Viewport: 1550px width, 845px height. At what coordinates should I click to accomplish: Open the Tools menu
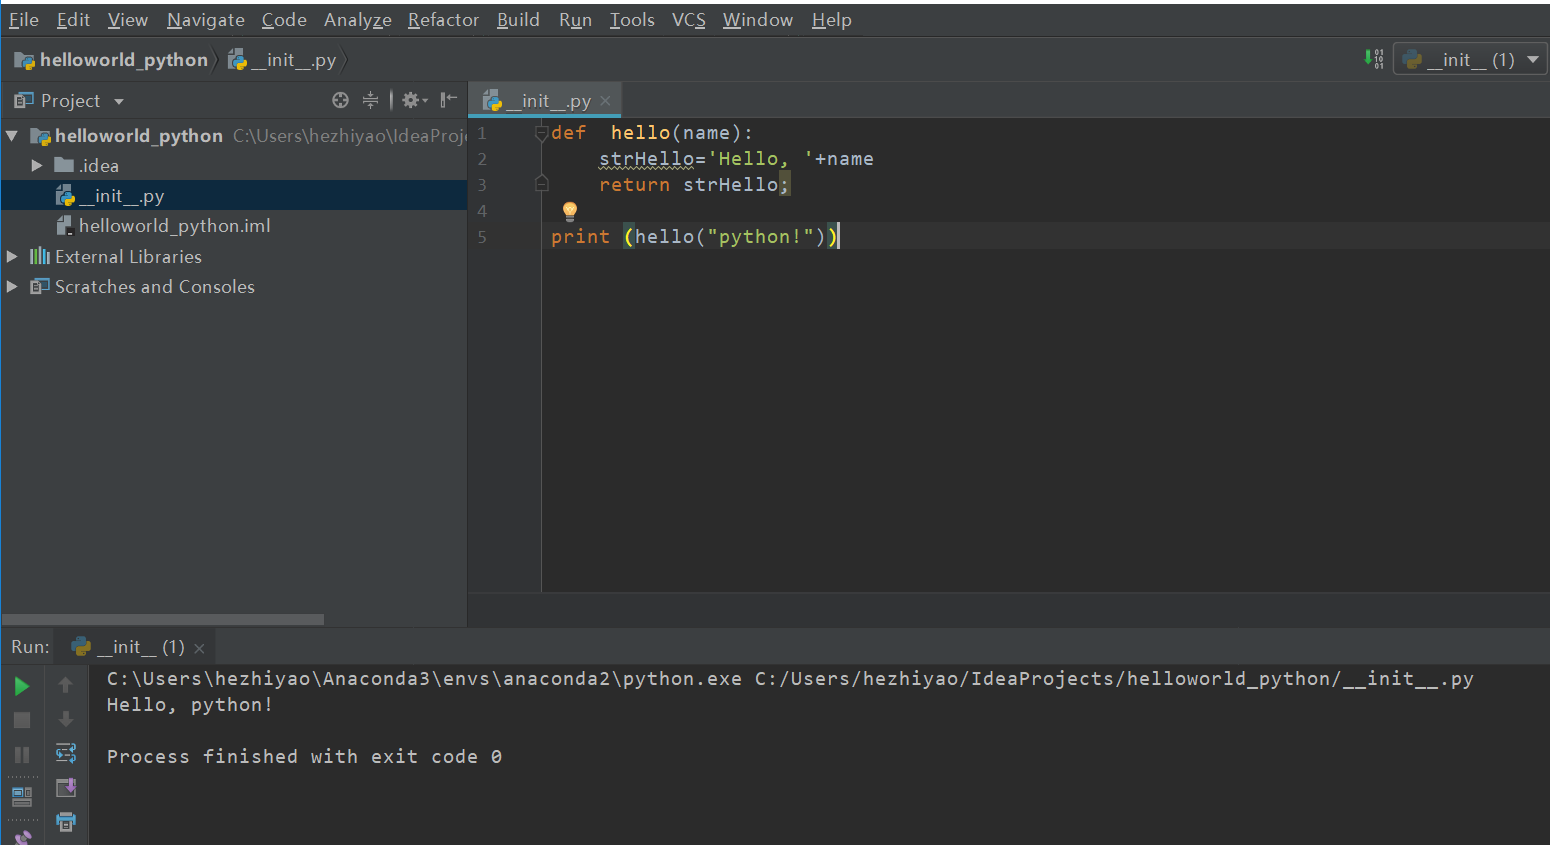(x=632, y=20)
